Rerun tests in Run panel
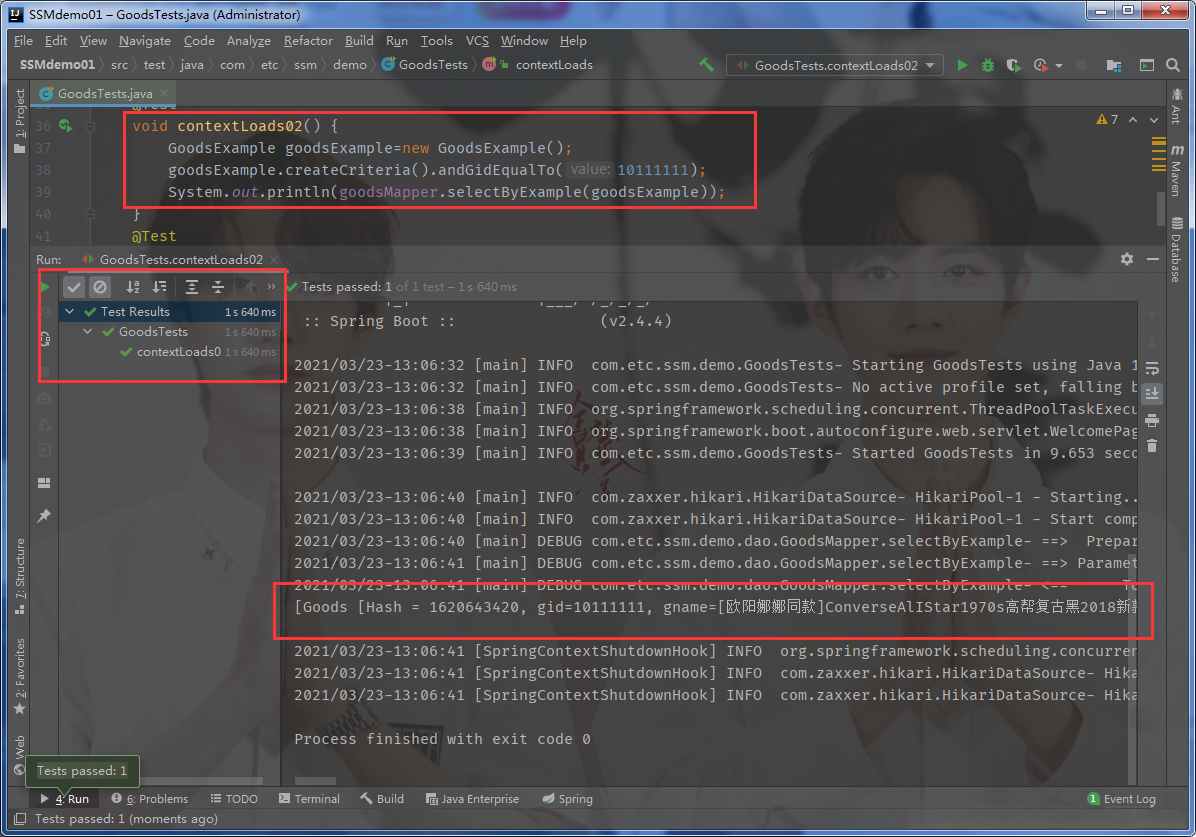 coord(45,287)
